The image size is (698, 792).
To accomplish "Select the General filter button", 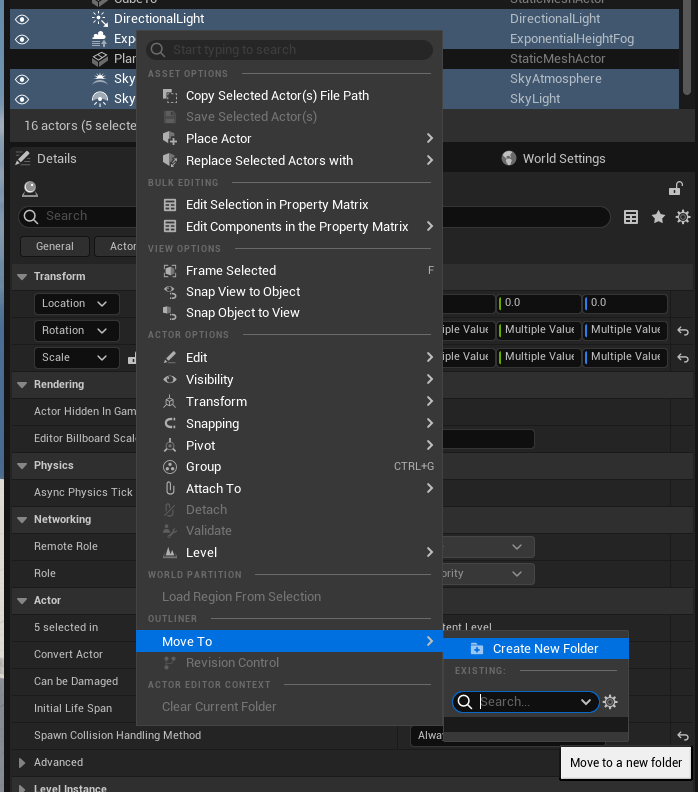I will point(55,246).
